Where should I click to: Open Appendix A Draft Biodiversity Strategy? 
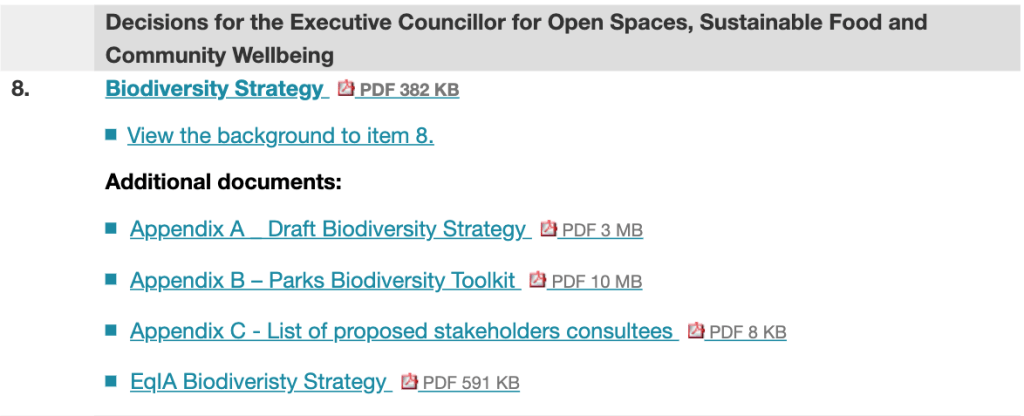[x=328, y=229]
